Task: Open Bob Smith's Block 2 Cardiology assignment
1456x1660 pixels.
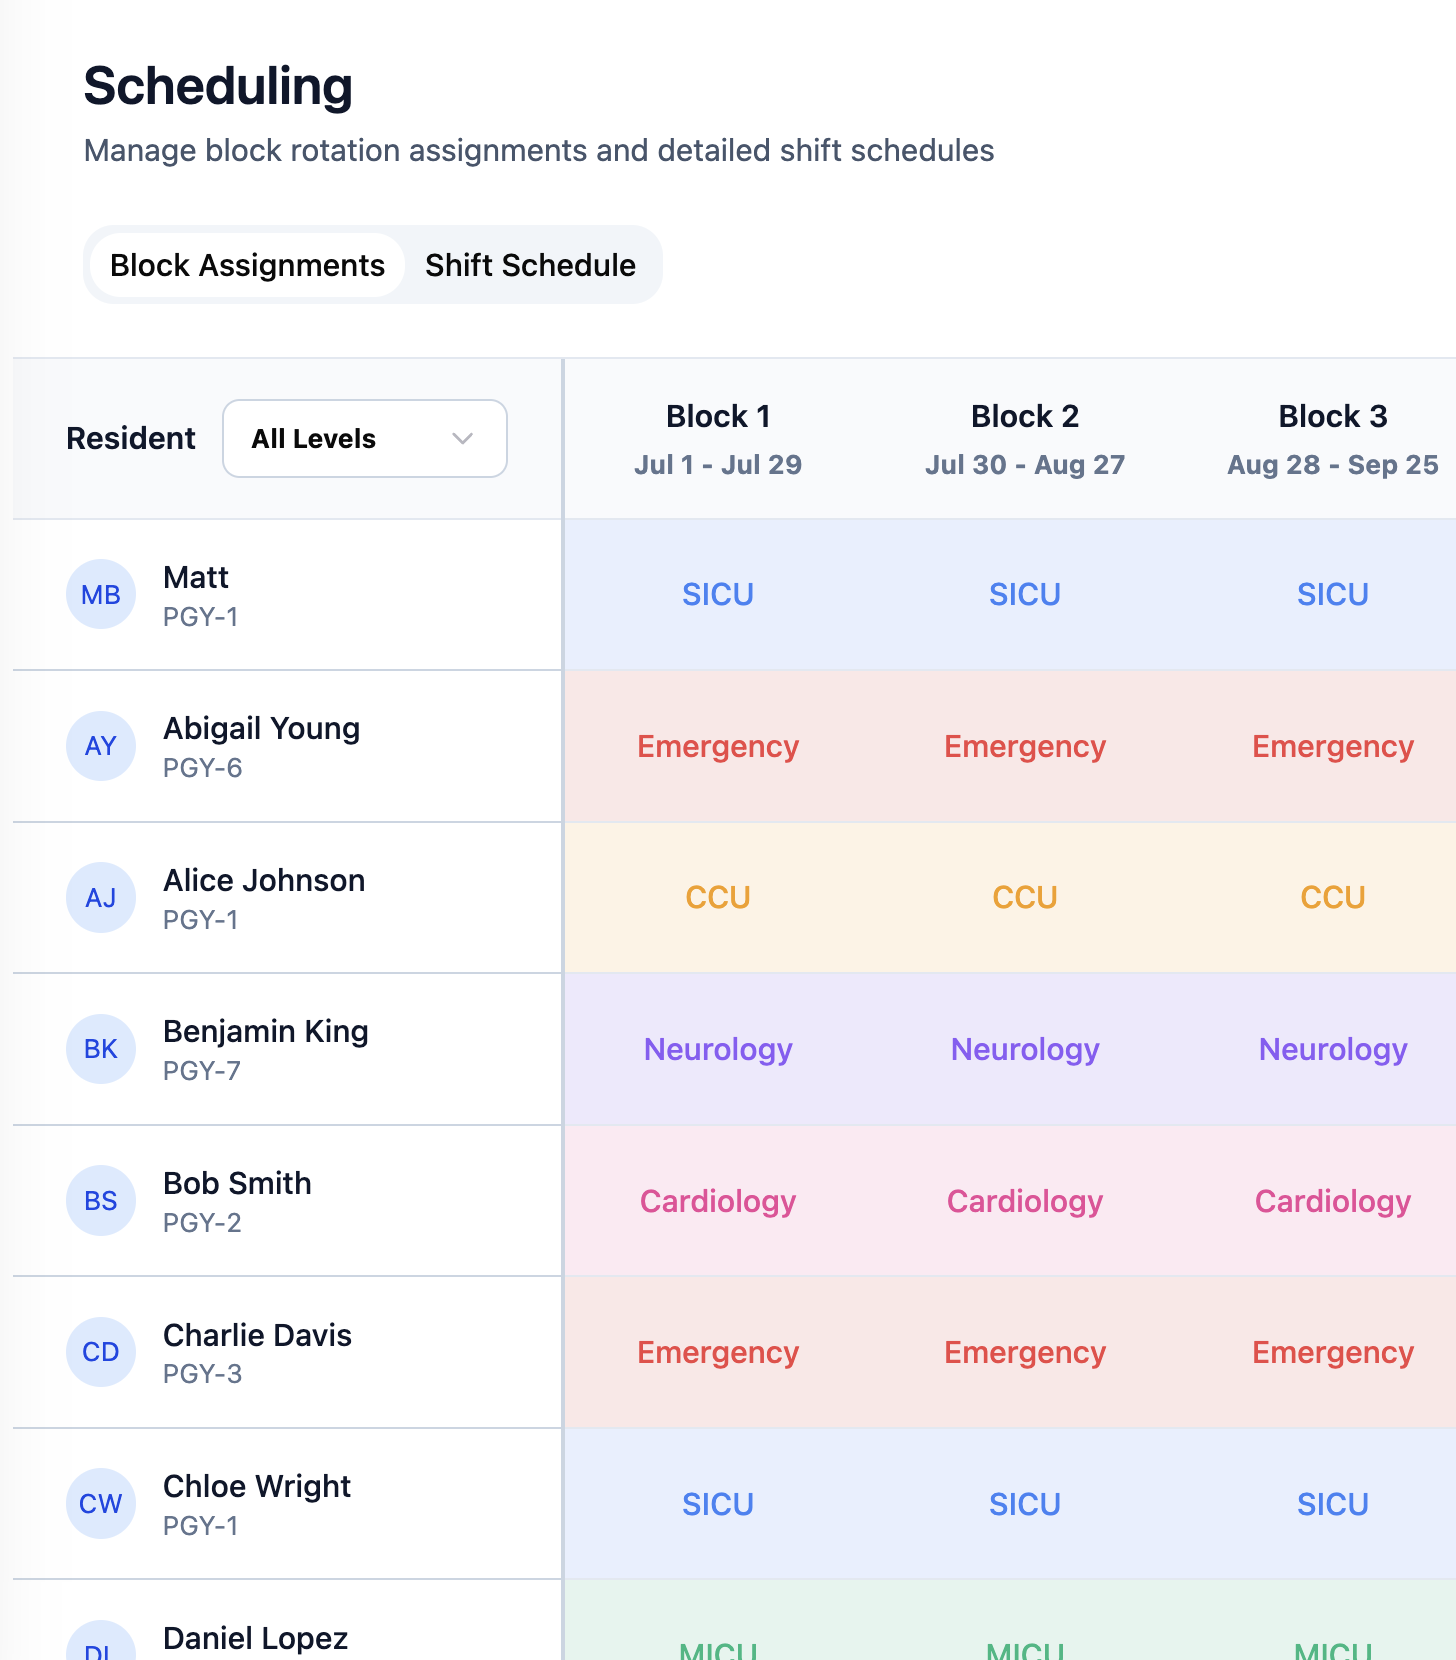Action: point(1025,1201)
